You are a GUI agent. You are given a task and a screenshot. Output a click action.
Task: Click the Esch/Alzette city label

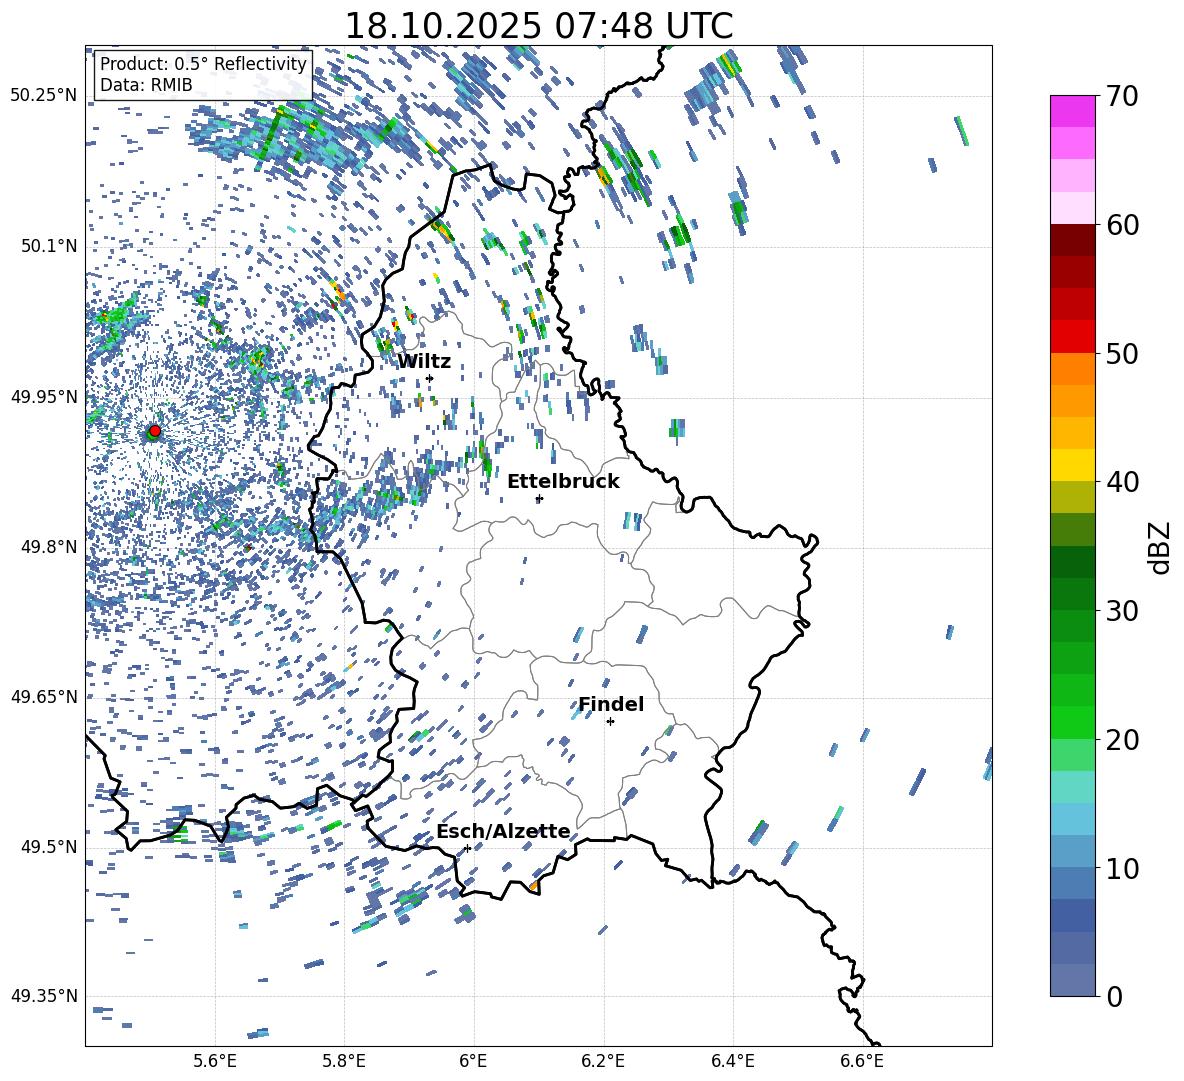coord(503,831)
